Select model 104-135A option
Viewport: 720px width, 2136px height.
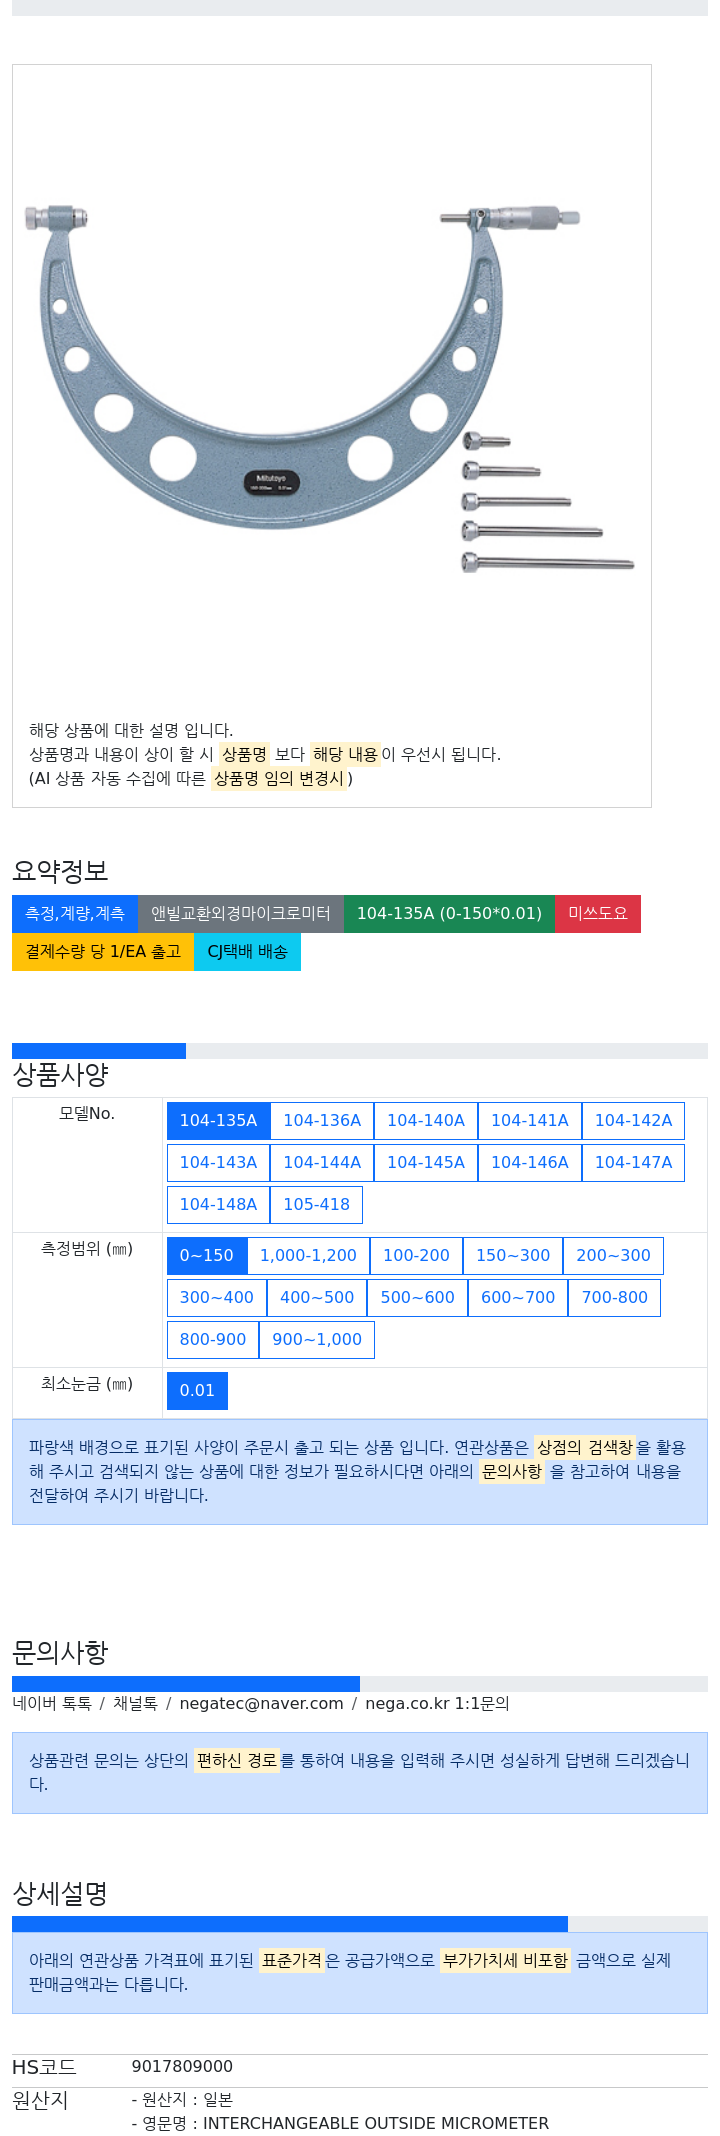218,1121
